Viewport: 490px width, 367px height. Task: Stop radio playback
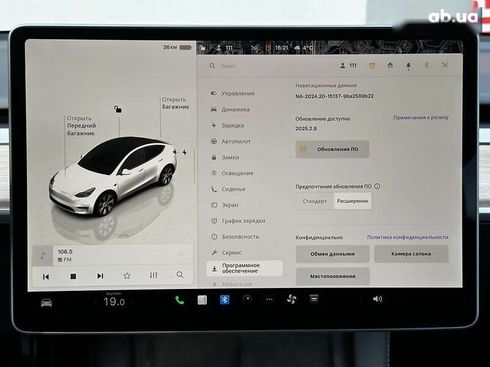tap(73, 276)
